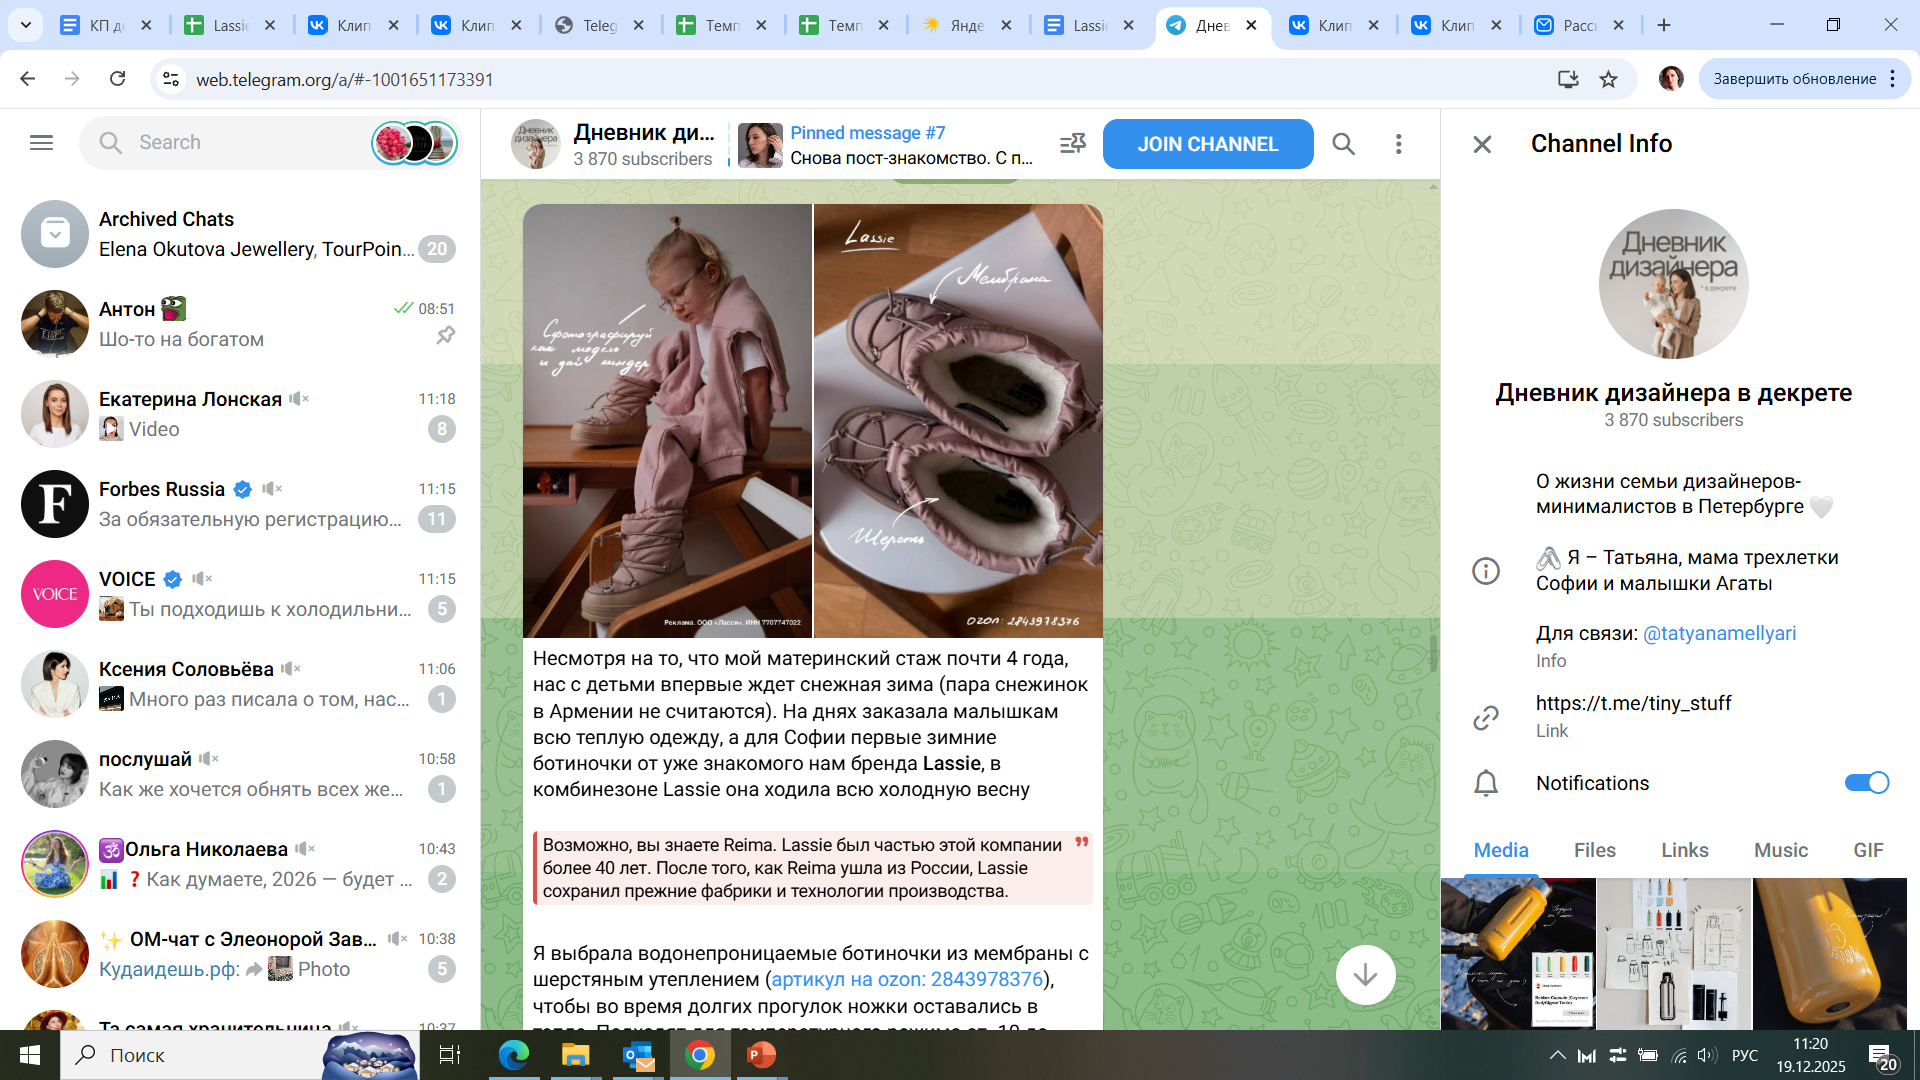
Task: Show hidden system tray icons chevron
Action: (x=1557, y=1055)
